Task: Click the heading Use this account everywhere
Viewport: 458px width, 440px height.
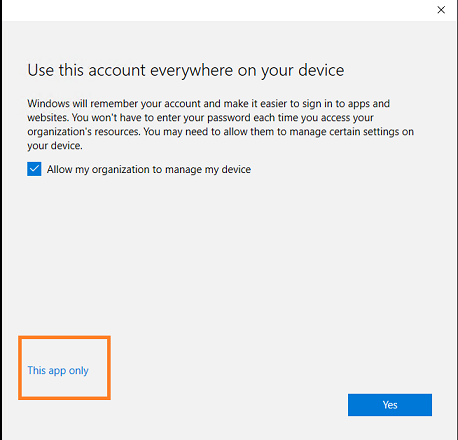Action: point(186,71)
